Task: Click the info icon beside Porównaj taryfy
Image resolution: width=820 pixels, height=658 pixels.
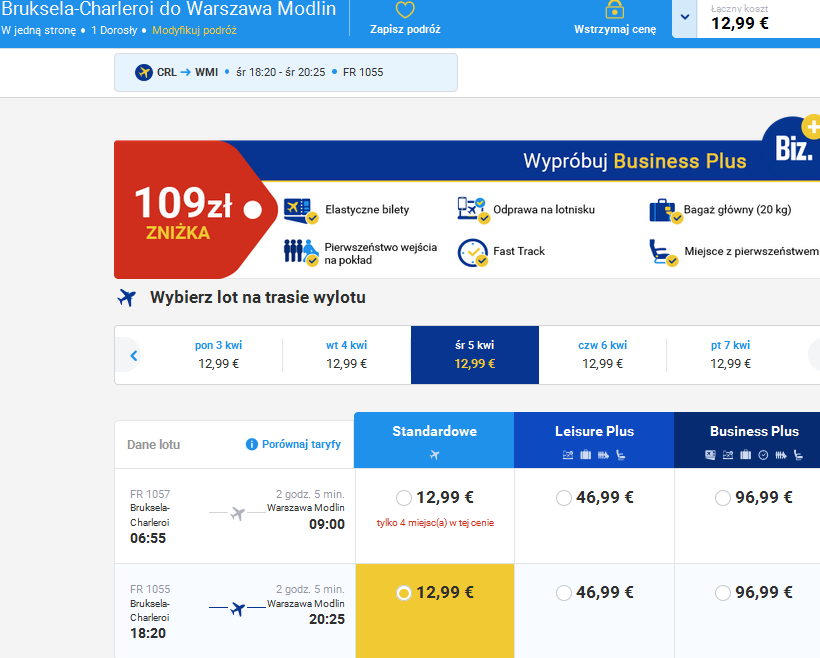Action: (x=252, y=445)
